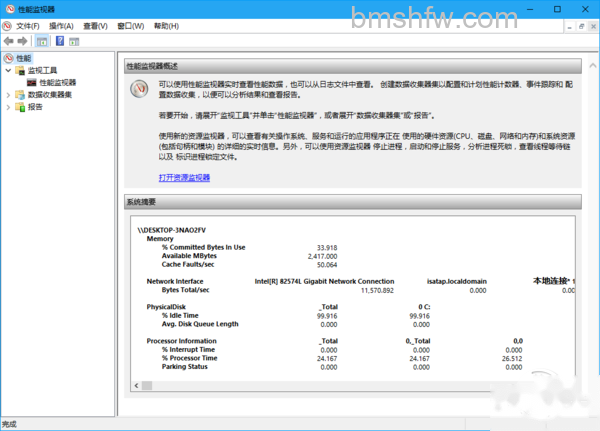Click the 报告 folder icon
This screenshot has height=431, width=600.
pyautogui.click(x=20, y=107)
